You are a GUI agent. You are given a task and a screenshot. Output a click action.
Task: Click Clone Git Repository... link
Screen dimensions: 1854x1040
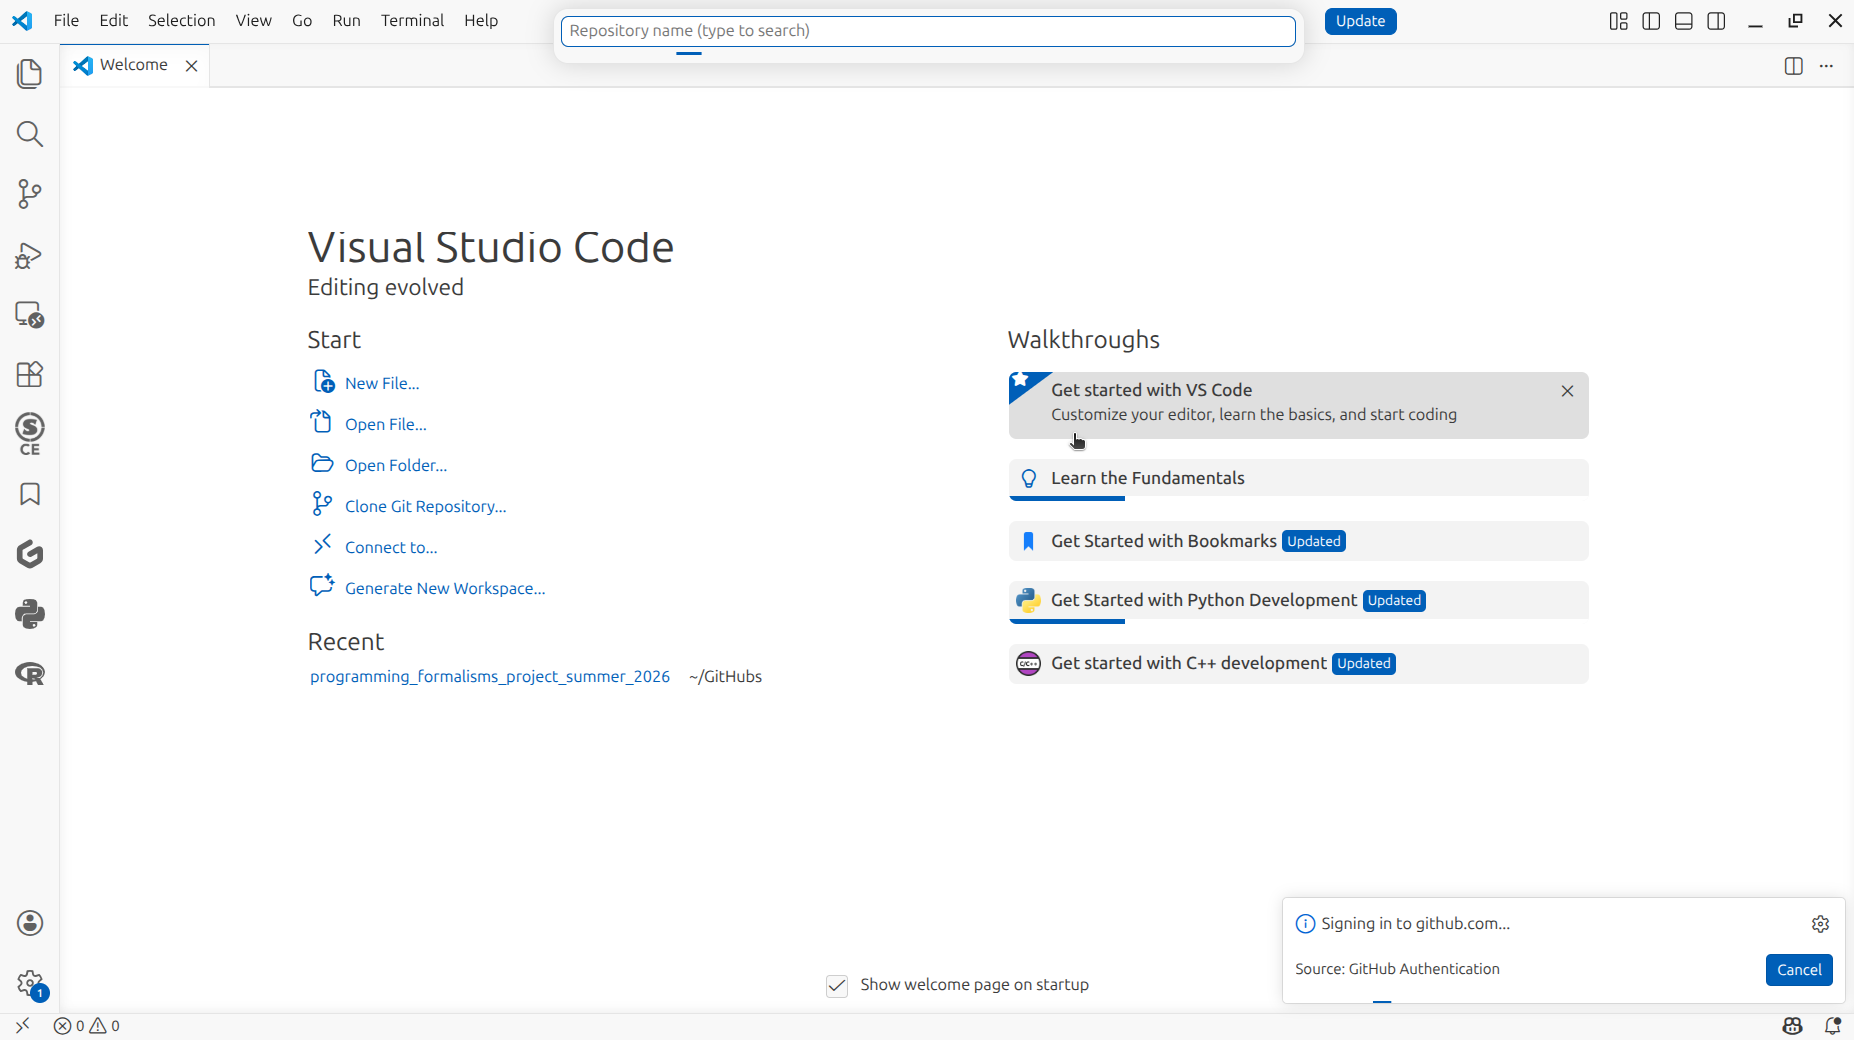pyautogui.click(x=426, y=506)
